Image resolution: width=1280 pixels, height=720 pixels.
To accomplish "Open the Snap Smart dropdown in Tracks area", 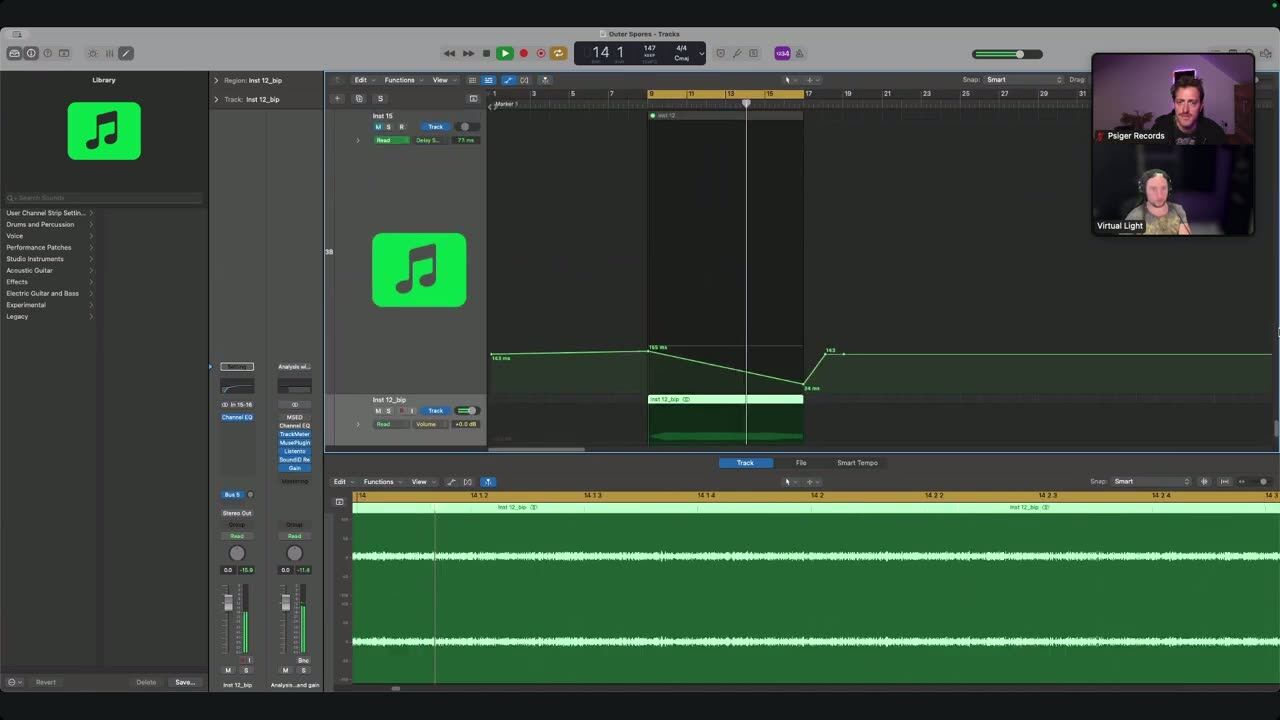I will (x=1024, y=80).
